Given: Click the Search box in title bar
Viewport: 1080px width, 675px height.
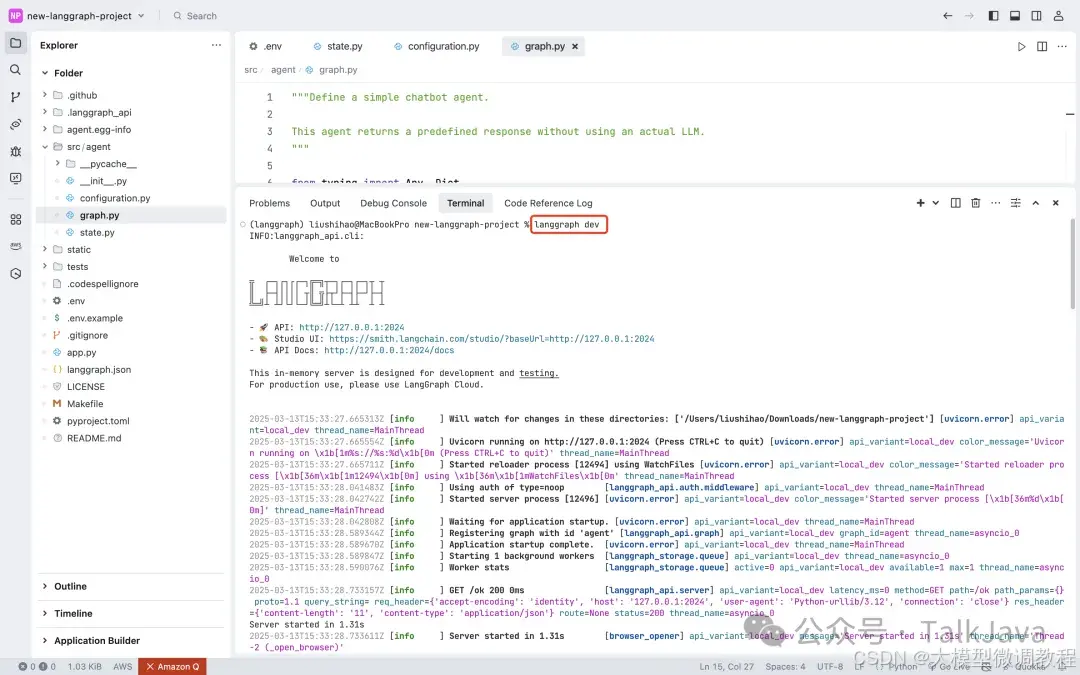Looking at the screenshot, I should 195,15.
